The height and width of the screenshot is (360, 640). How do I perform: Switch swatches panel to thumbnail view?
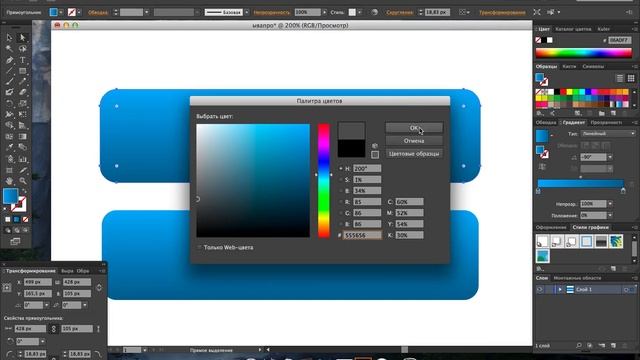point(631,78)
